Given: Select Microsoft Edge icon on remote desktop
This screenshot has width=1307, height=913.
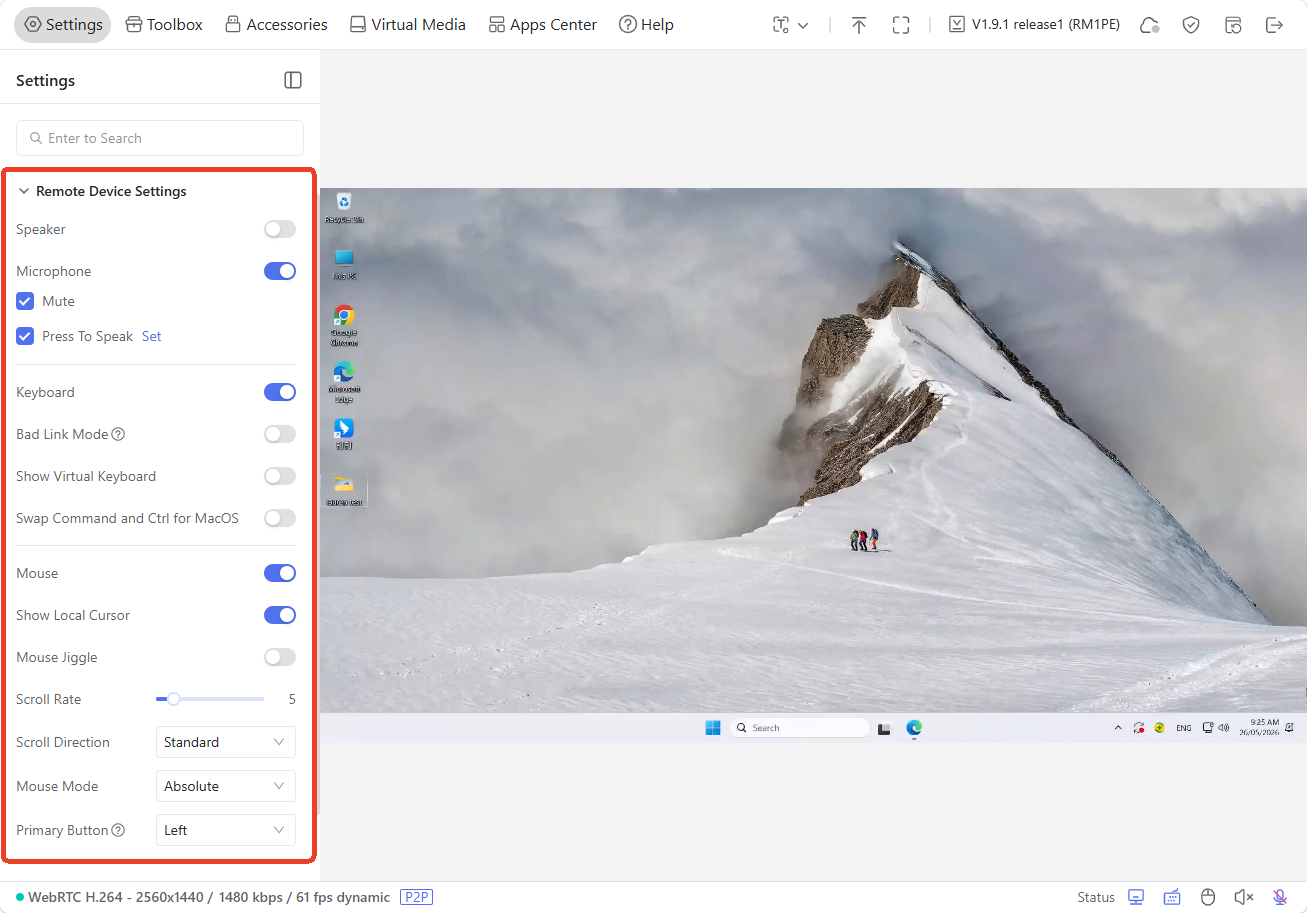Looking at the screenshot, I should [x=344, y=382].
